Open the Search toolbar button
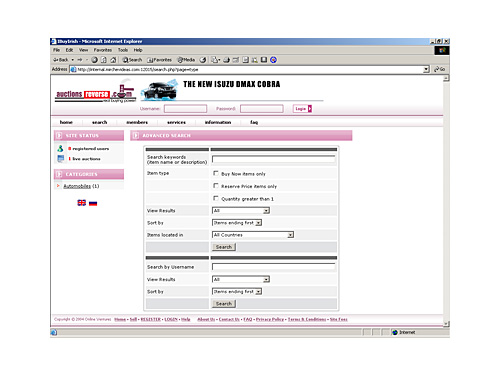This screenshot has height=375, width=500. tap(132, 60)
